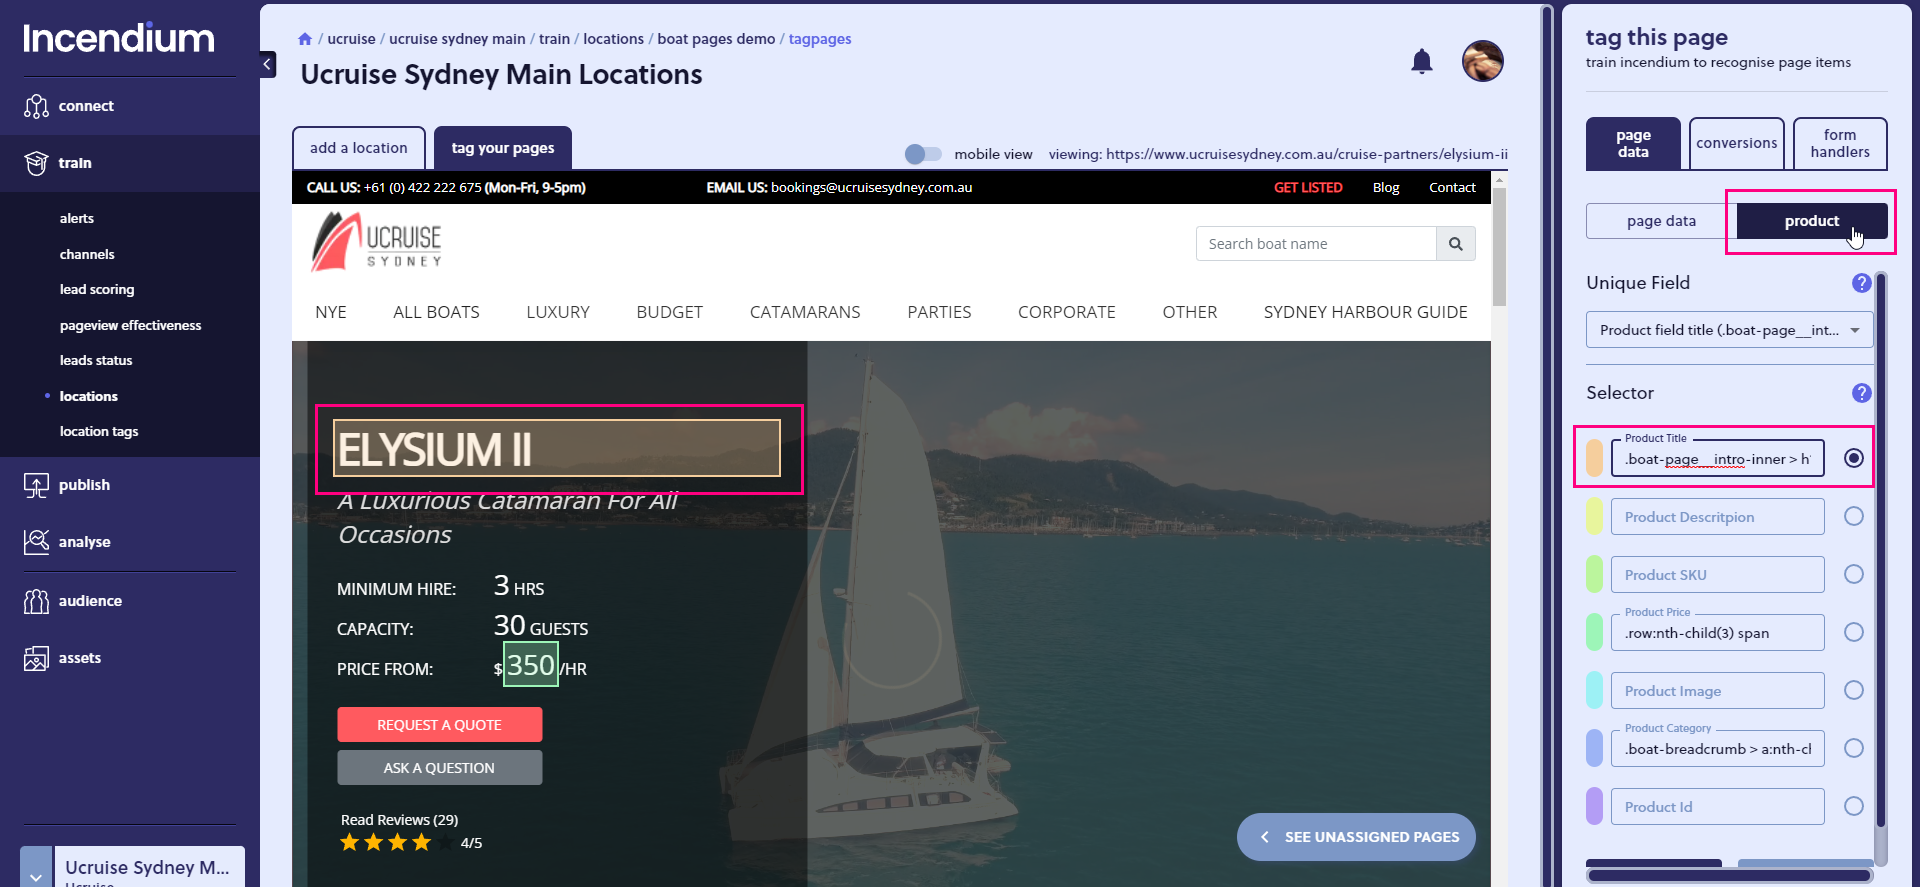Screen dimensions: 1920x887
Task: Click the connect icon in sidebar
Action: point(36,106)
